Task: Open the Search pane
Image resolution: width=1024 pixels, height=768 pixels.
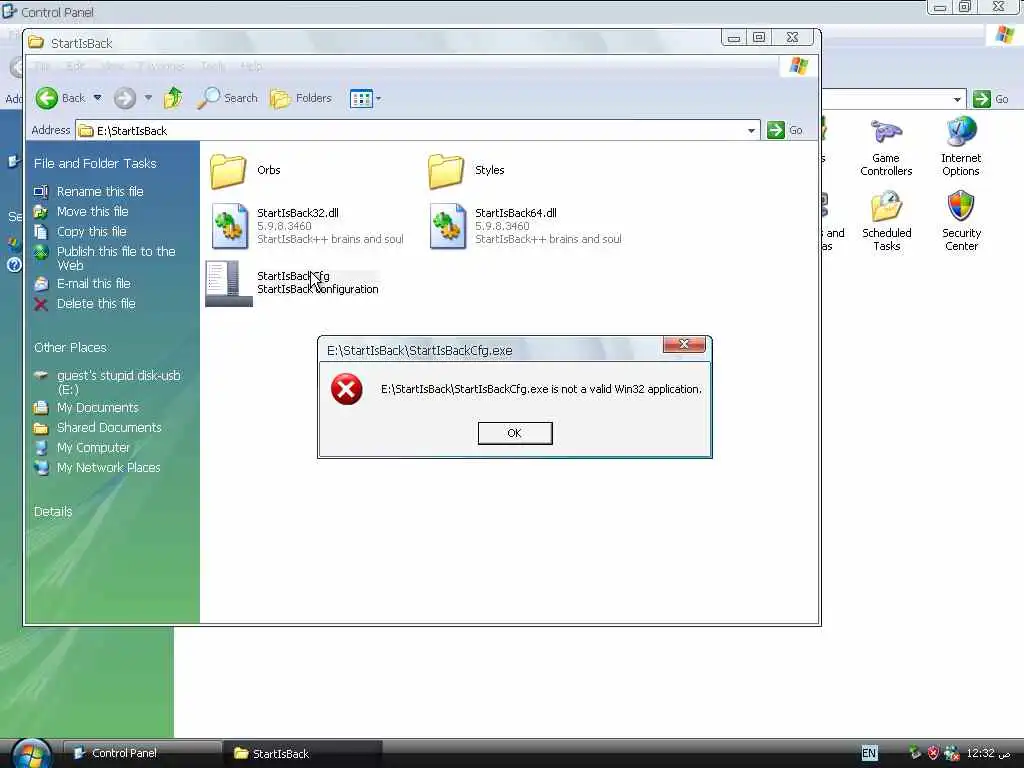Action: (227, 98)
